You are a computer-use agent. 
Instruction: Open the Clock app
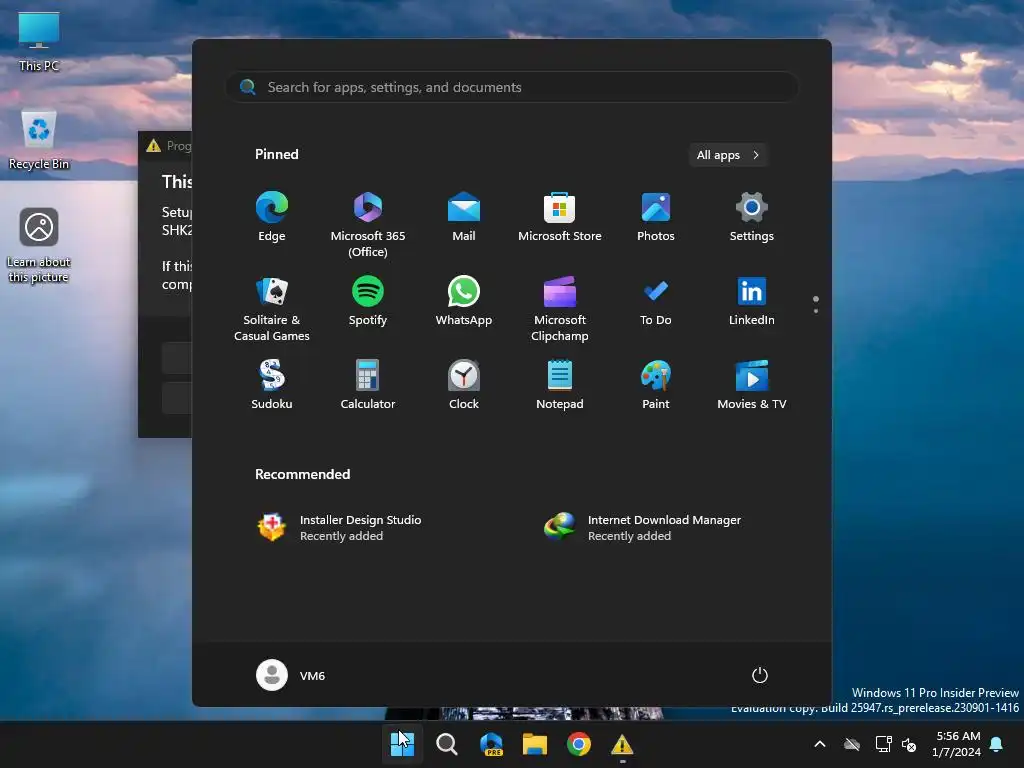coord(464,385)
